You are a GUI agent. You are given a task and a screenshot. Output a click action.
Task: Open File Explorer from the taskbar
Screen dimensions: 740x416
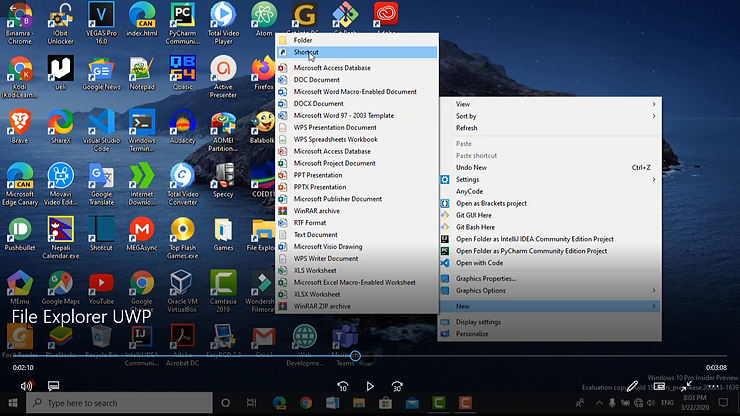pyautogui.click(x=359, y=403)
